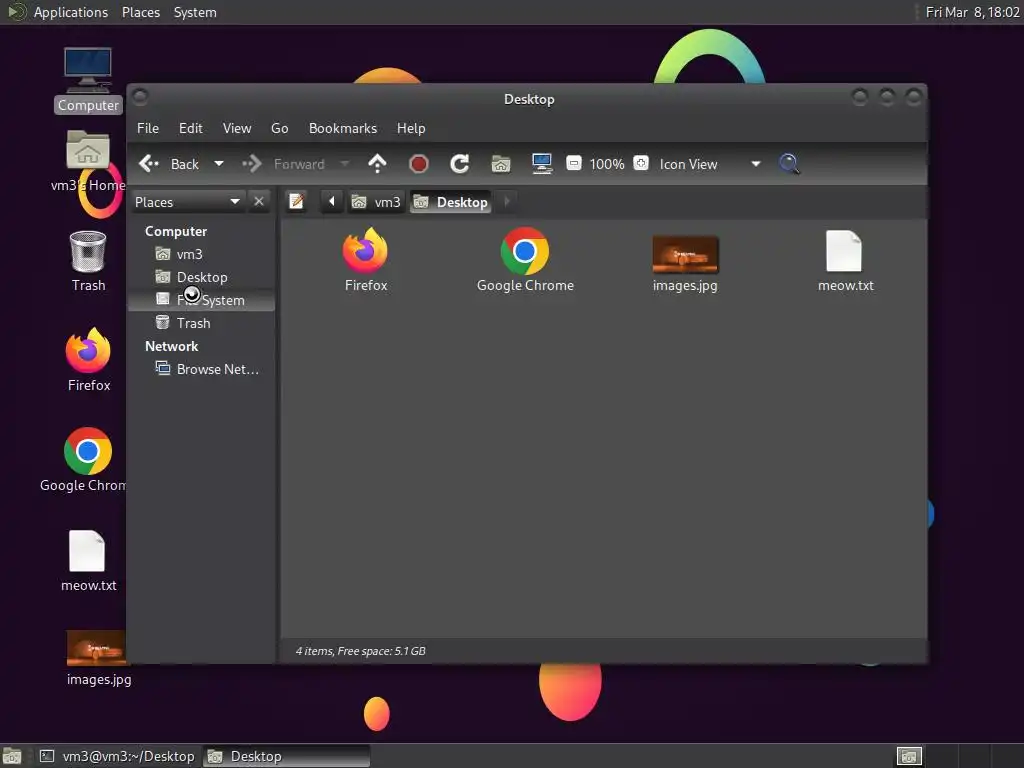The height and width of the screenshot is (768, 1024).
Task: Go to parent folder using Up arrow
Action: point(377,164)
